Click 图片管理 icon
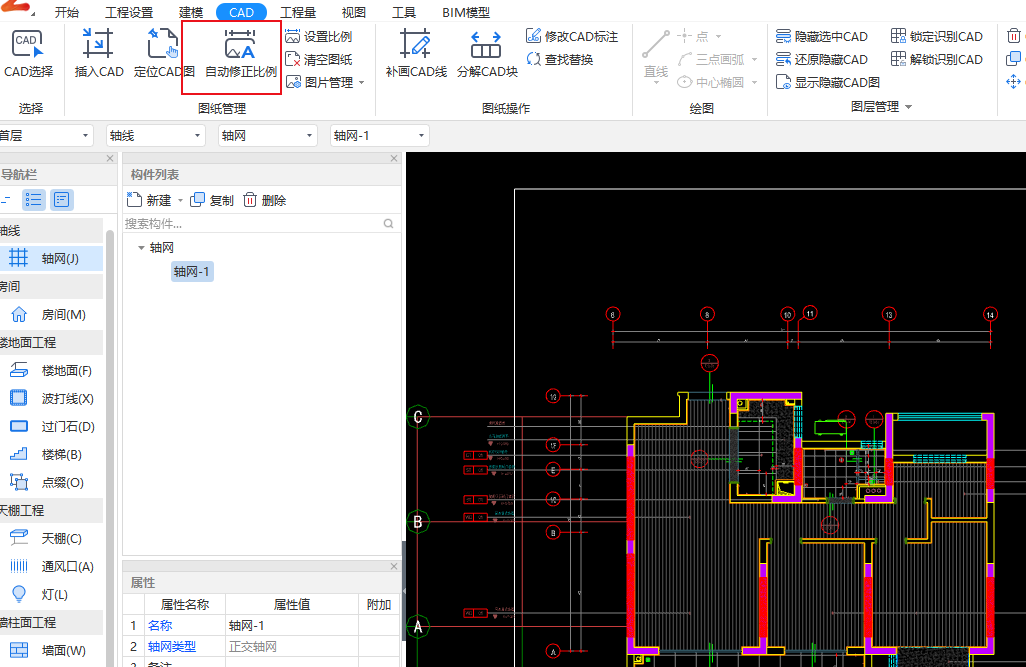 click(292, 82)
